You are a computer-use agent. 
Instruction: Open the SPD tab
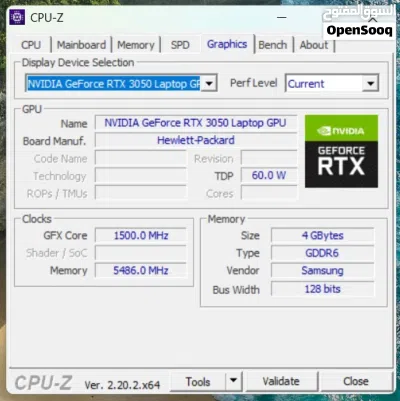click(180, 45)
